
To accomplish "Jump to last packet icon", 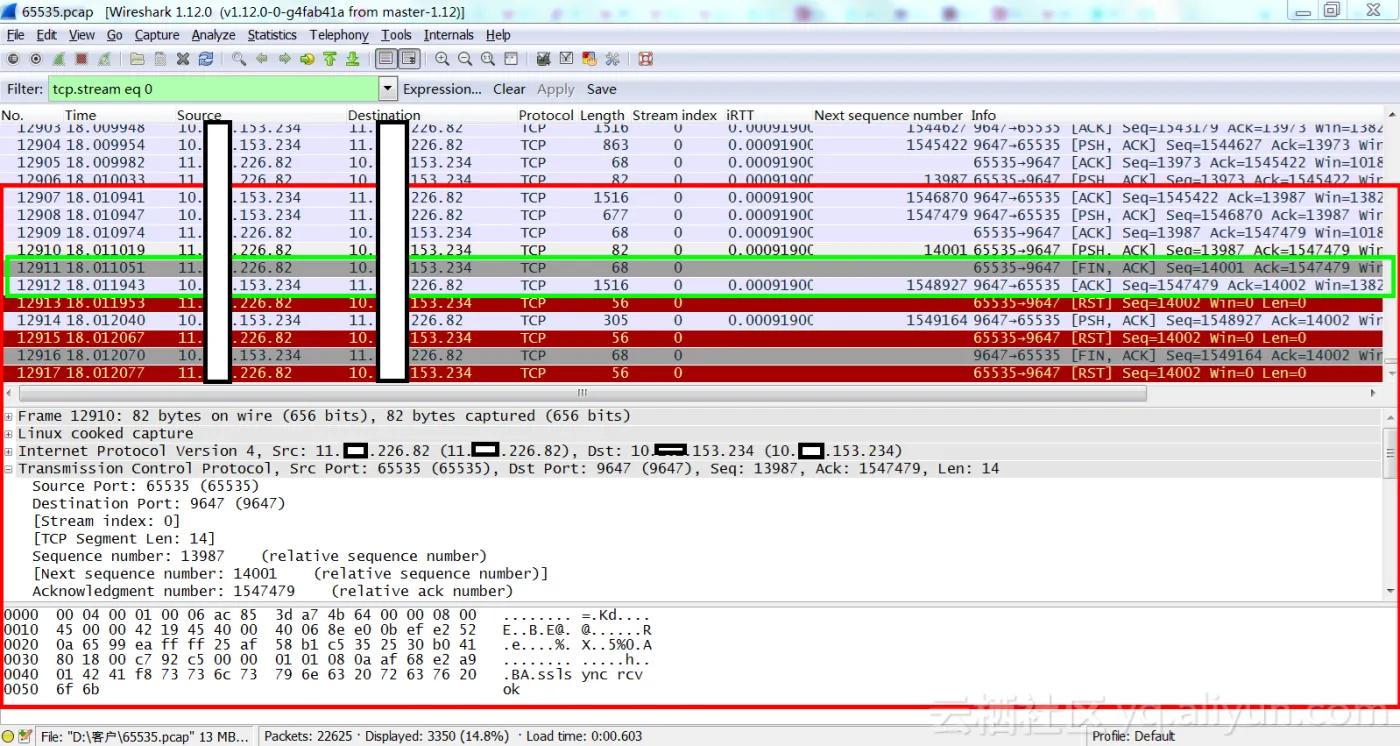I will (x=353, y=59).
